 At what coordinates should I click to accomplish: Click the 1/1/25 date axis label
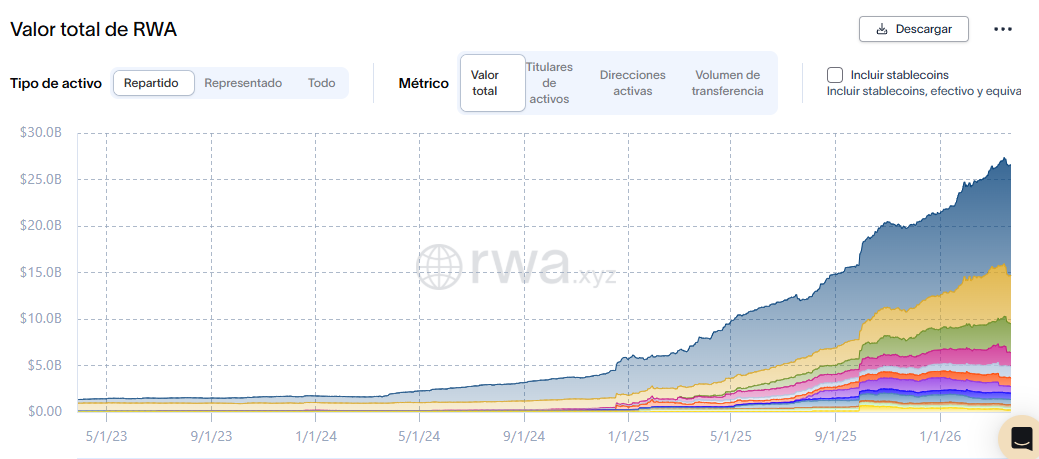[x=626, y=436]
